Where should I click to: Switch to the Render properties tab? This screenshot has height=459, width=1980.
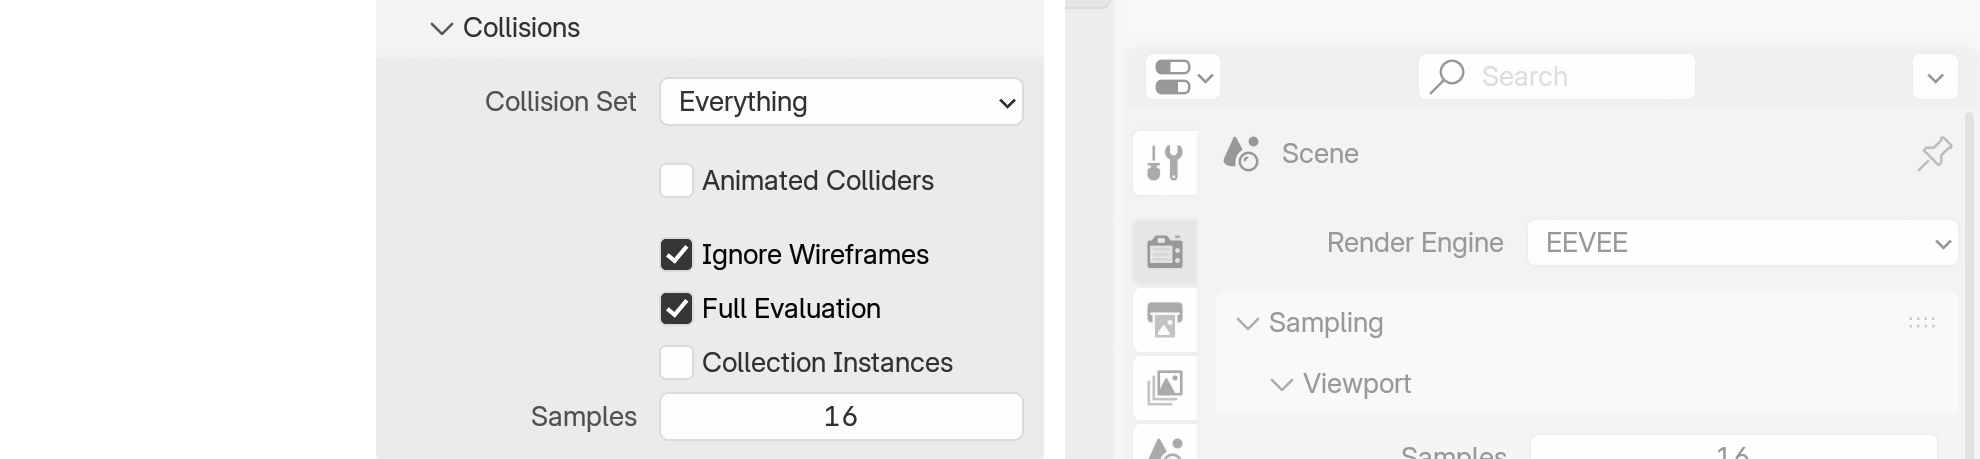[1165, 250]
